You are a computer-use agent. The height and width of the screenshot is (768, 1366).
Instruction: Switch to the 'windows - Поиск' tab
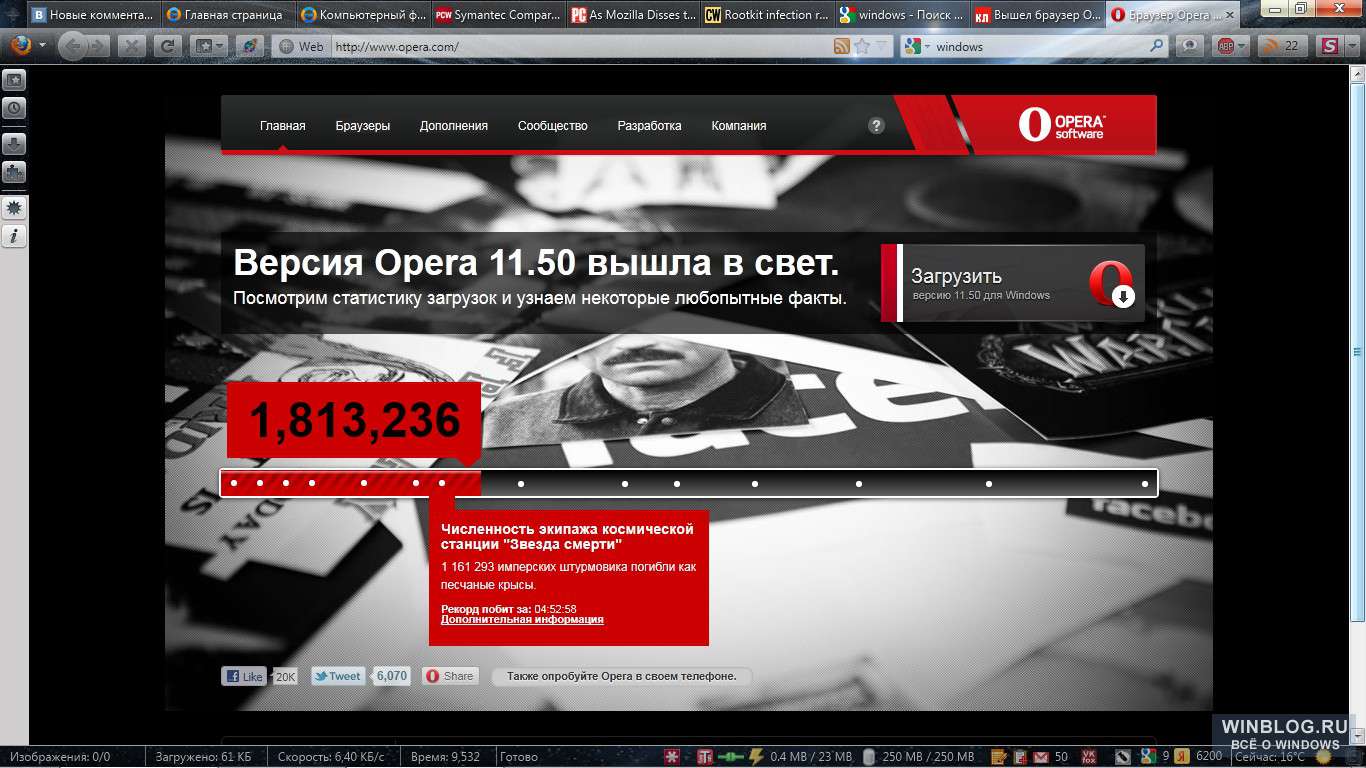[x=901, y=15]
